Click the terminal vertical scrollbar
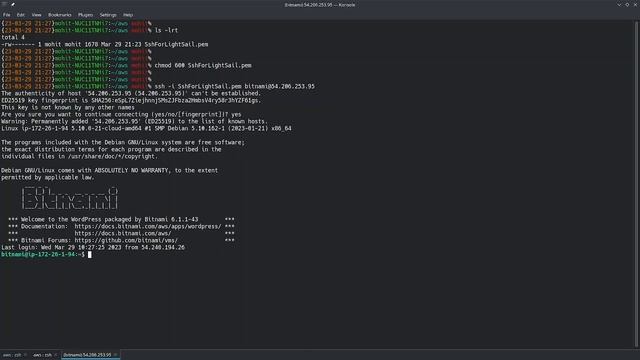 (x=637, y=184)
